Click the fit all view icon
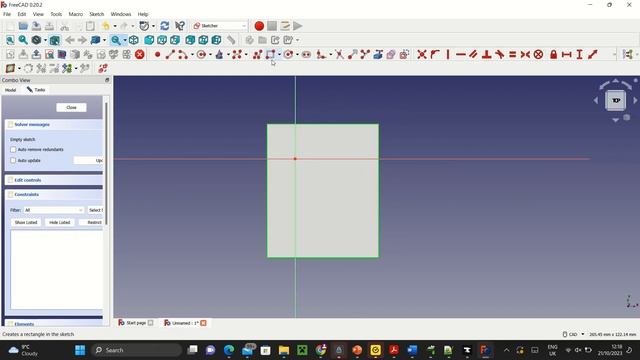Screen dimensions: 640x360 tap(10, 40)
